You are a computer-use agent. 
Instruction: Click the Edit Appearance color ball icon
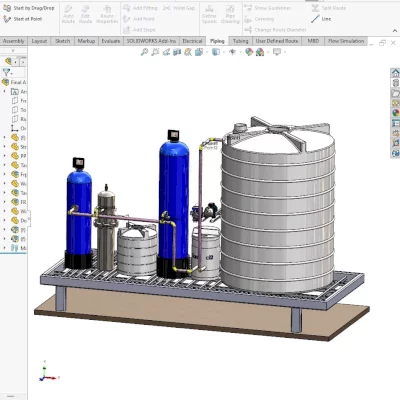tap(249, 52)
